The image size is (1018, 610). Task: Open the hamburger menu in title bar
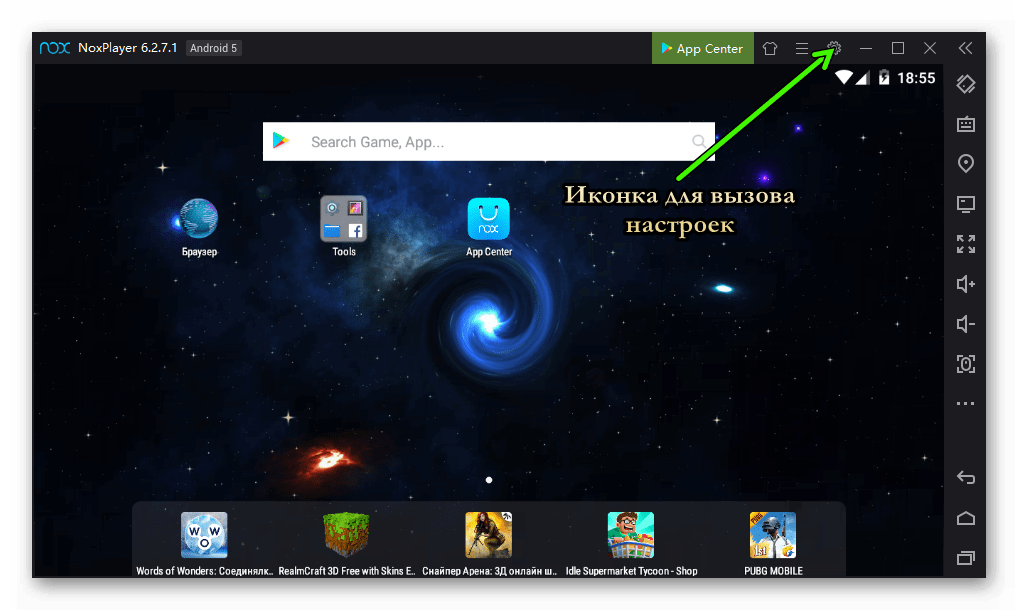click(x=802, y=48)
